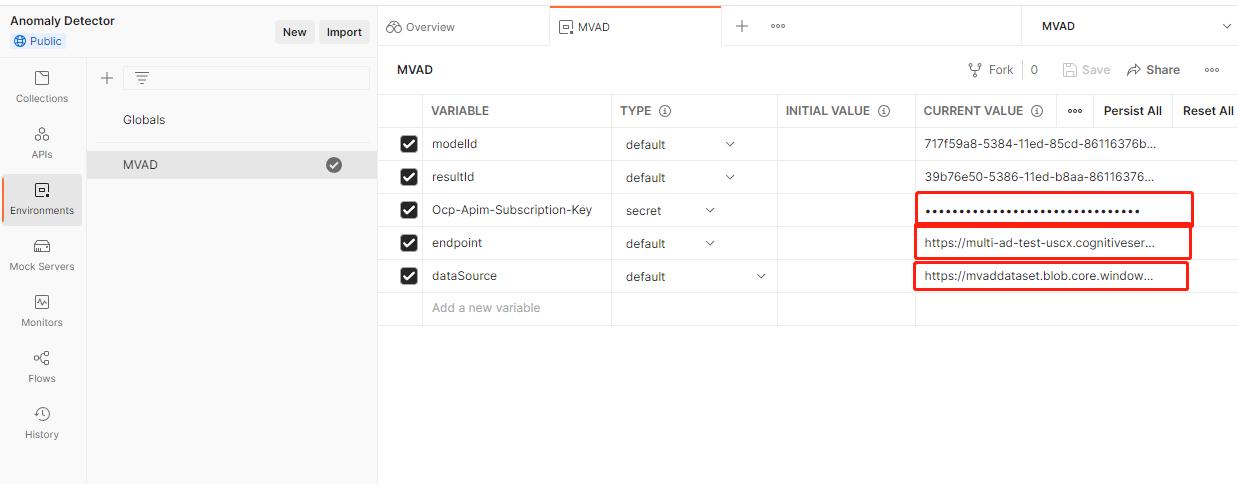The image size is (1238, 484).
Task: Click Reset All
Action: point(1208,111)
